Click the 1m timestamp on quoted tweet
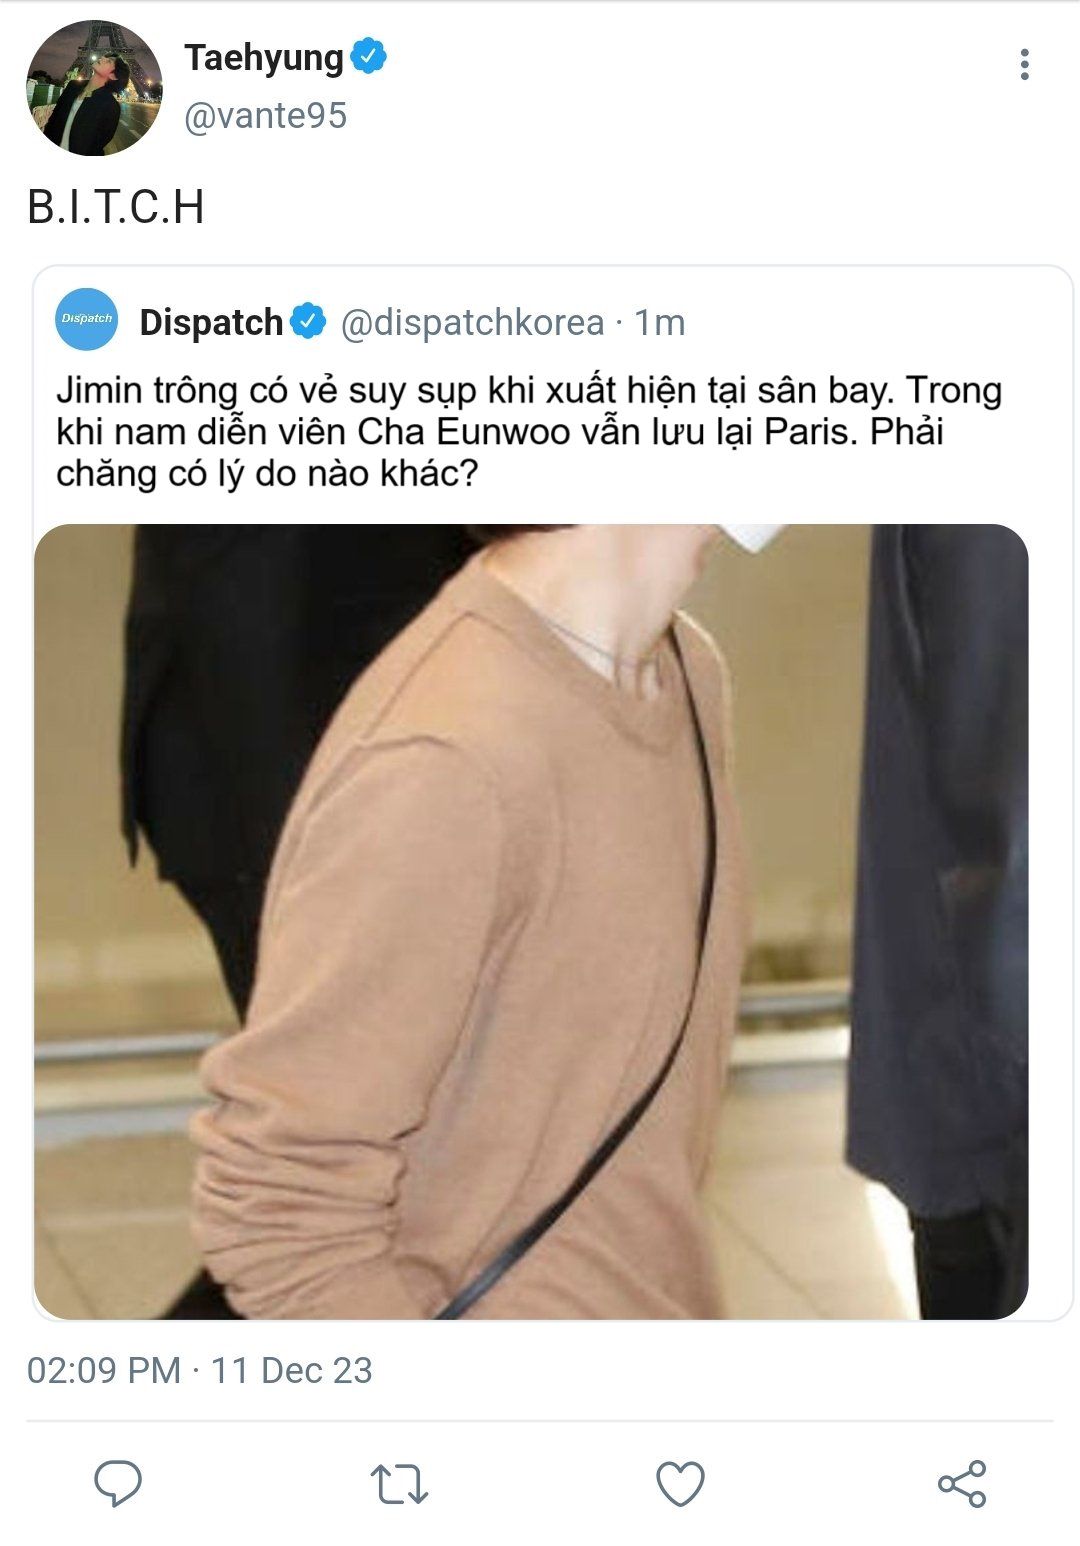This screenshot has width=1080, height=1546. coord(660,323)
